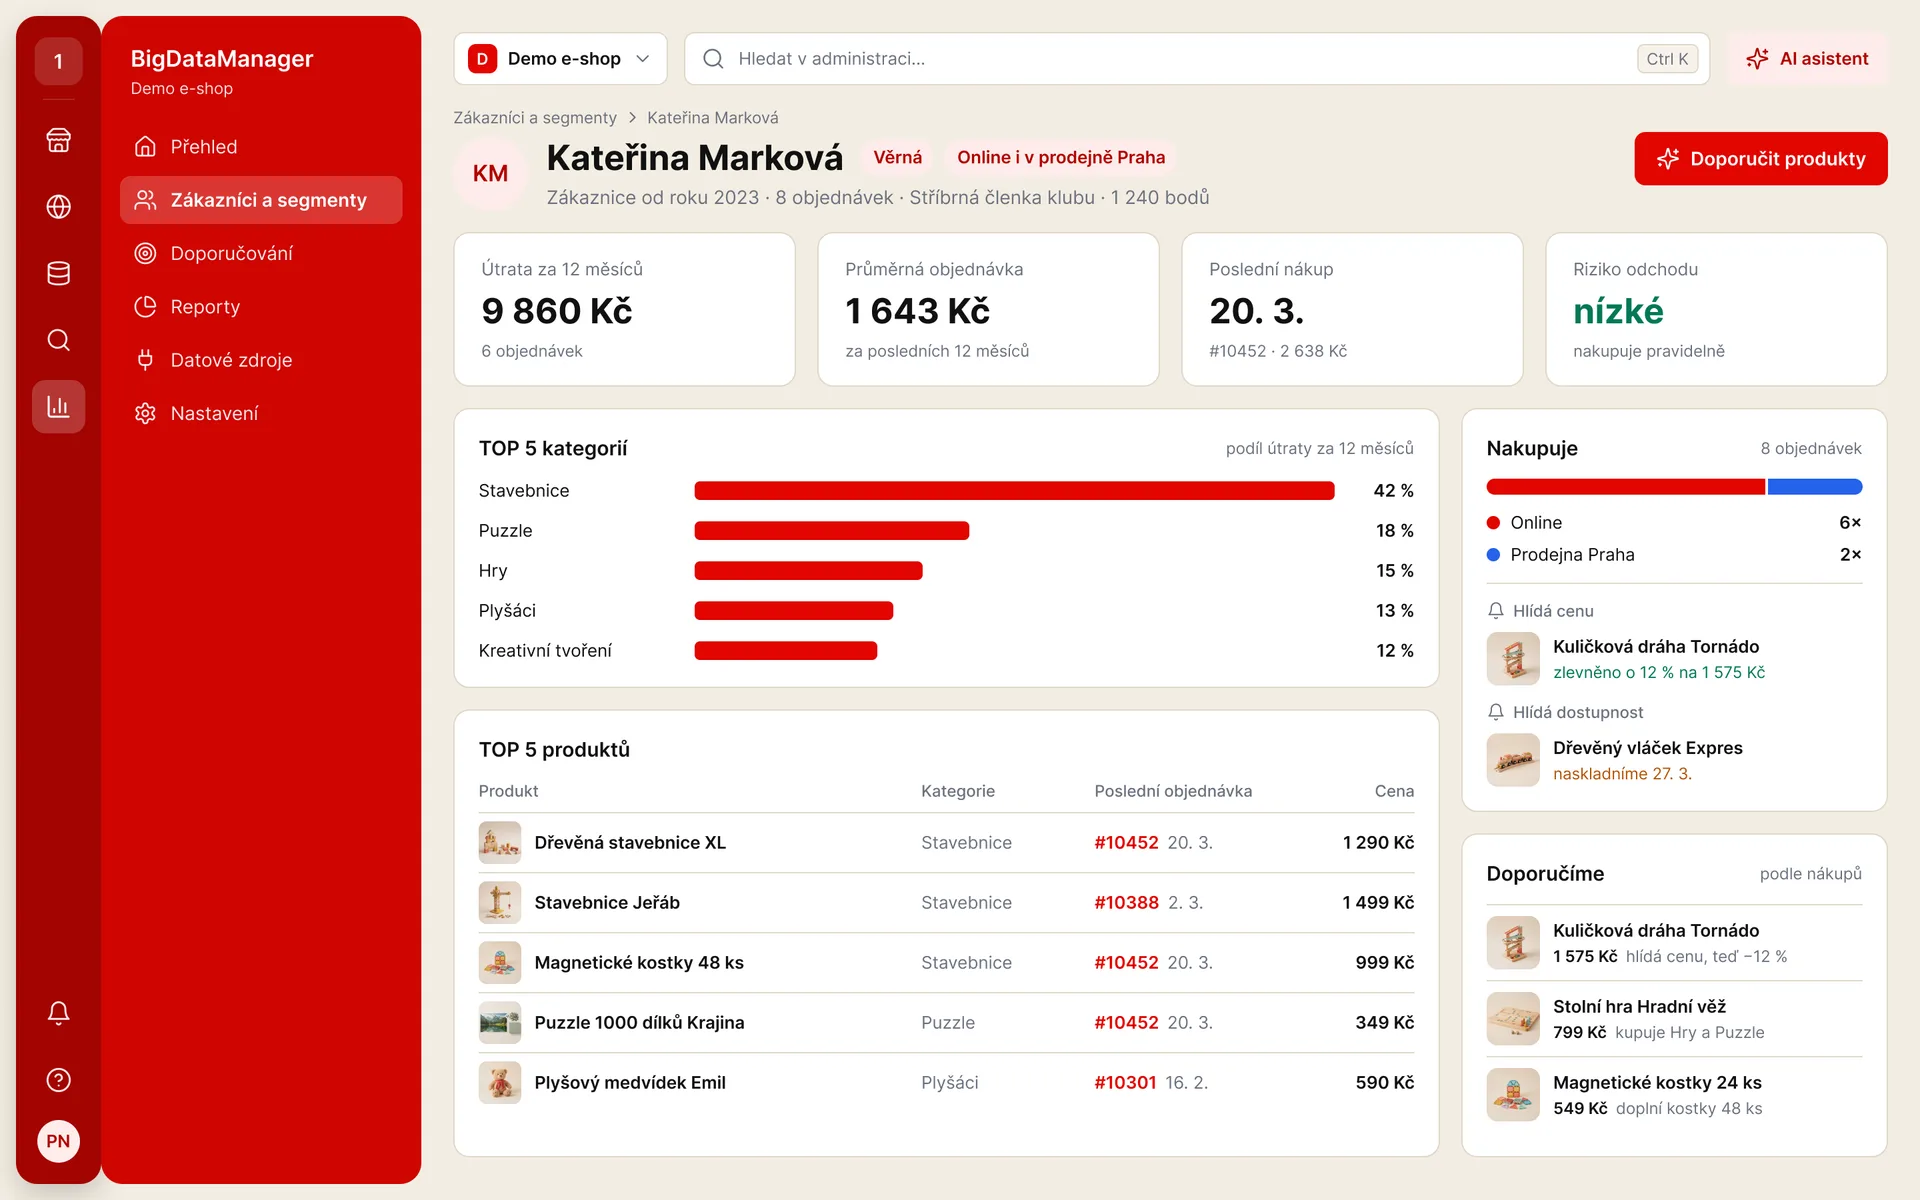Click the Puzzle category bar

coord(831,531)
